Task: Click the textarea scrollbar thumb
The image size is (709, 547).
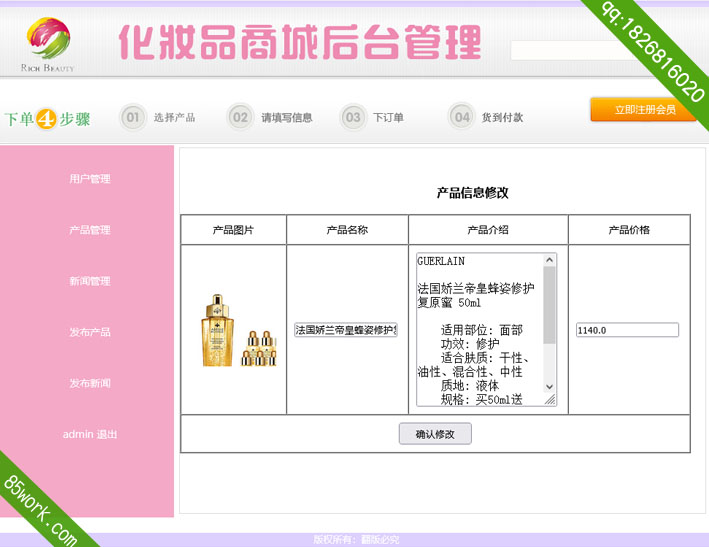Action: pyautogui.click(x=549, y=305)
